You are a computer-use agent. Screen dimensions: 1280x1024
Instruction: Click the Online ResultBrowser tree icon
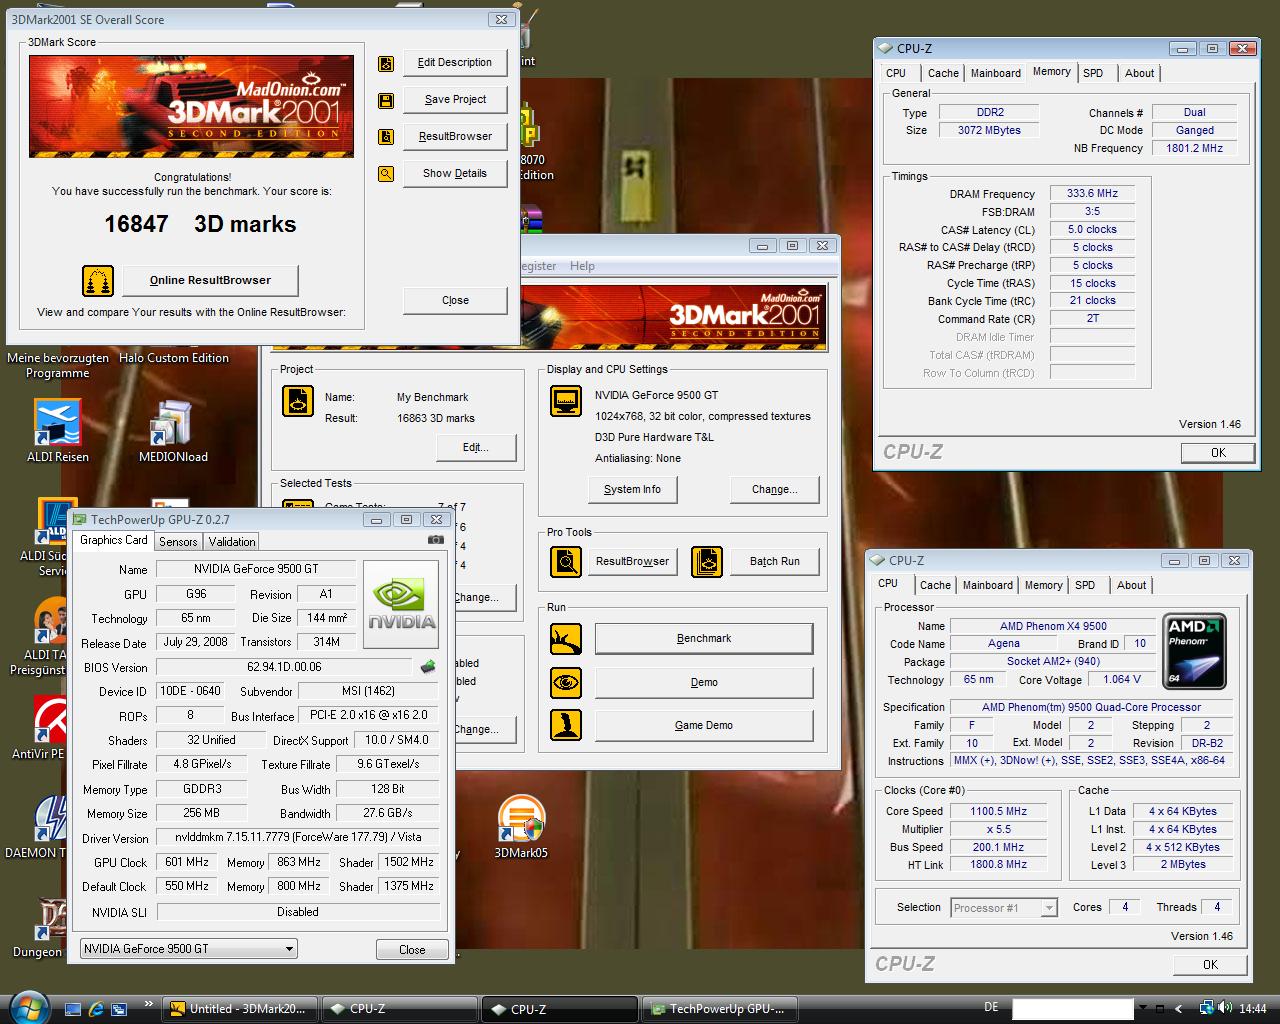(98, 281)
